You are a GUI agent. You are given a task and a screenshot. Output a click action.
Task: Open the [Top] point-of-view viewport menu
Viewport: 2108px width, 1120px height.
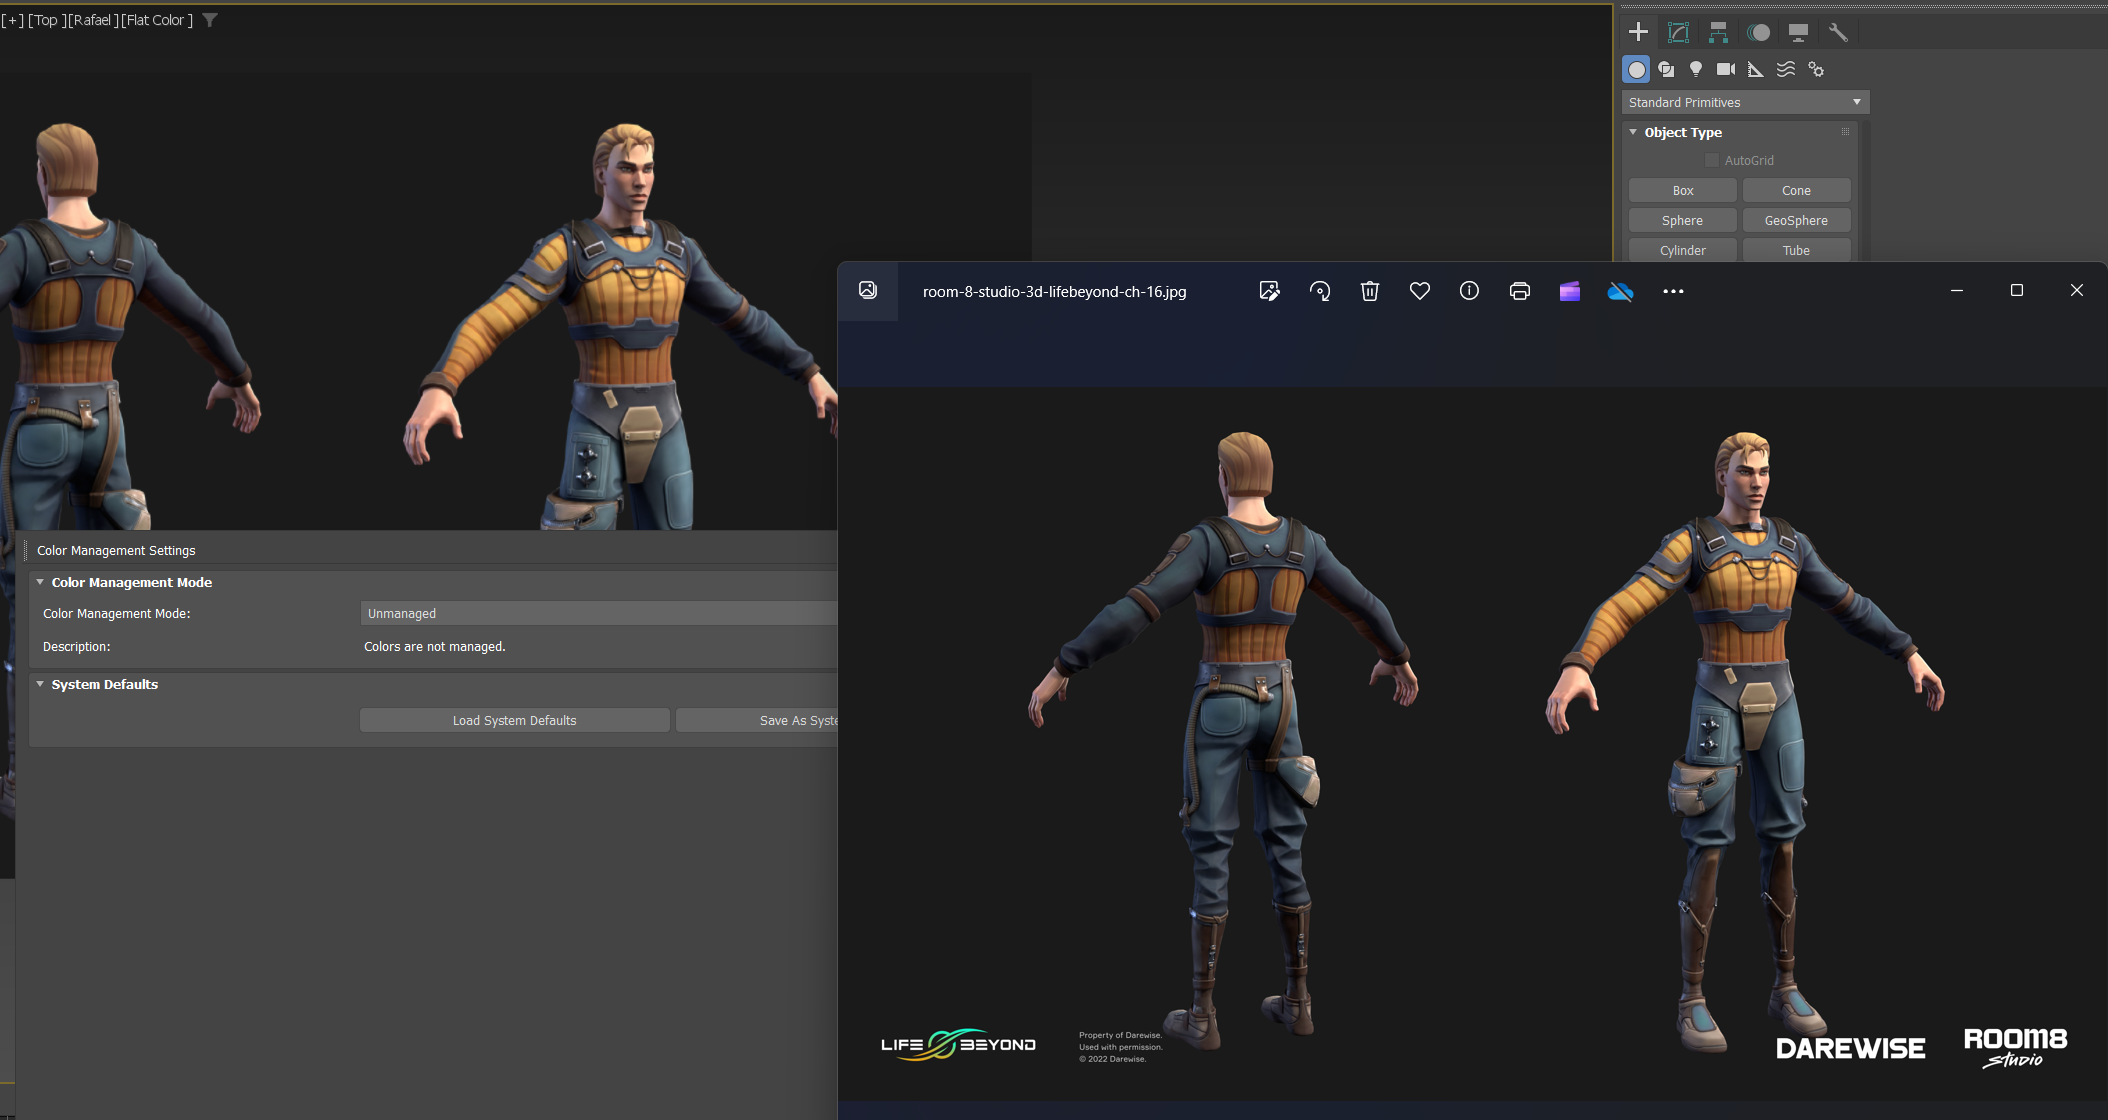coord(47,20)
